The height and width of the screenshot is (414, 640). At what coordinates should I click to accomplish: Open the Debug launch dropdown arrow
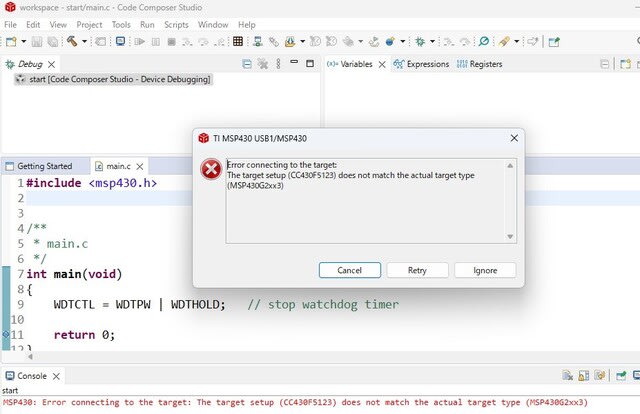(432, 42)
